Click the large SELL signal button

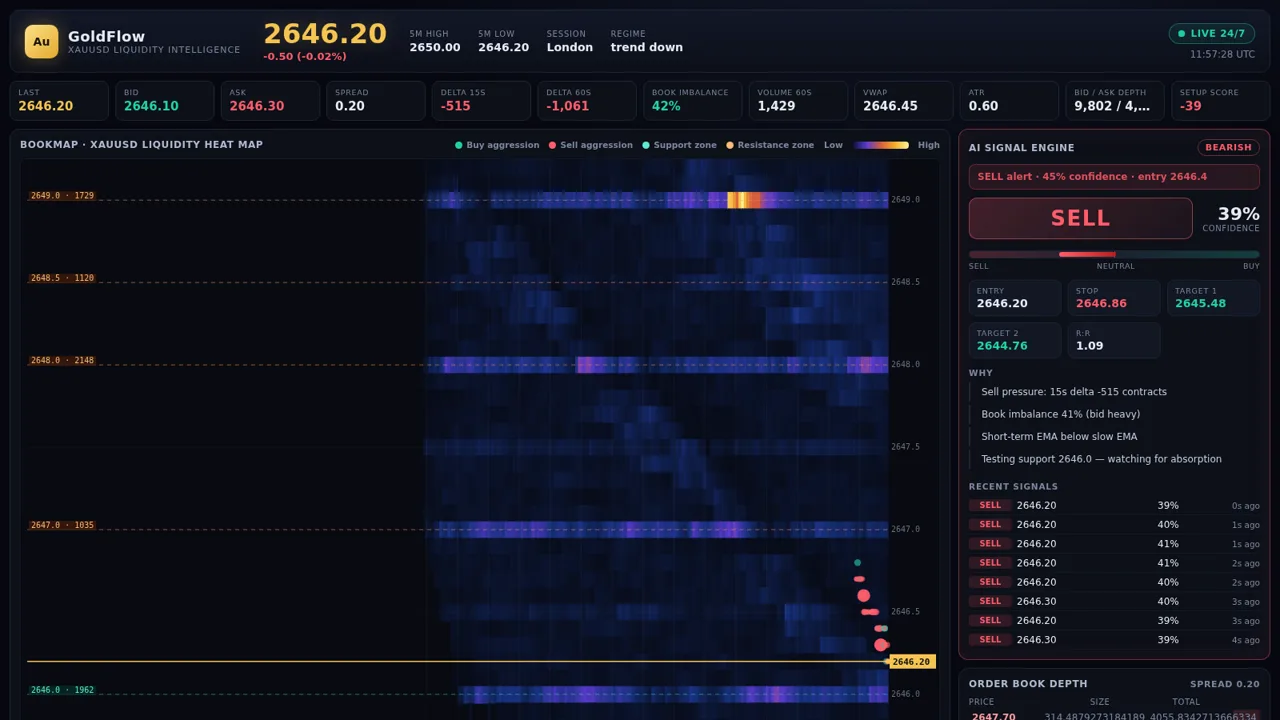pos(1080,218)
